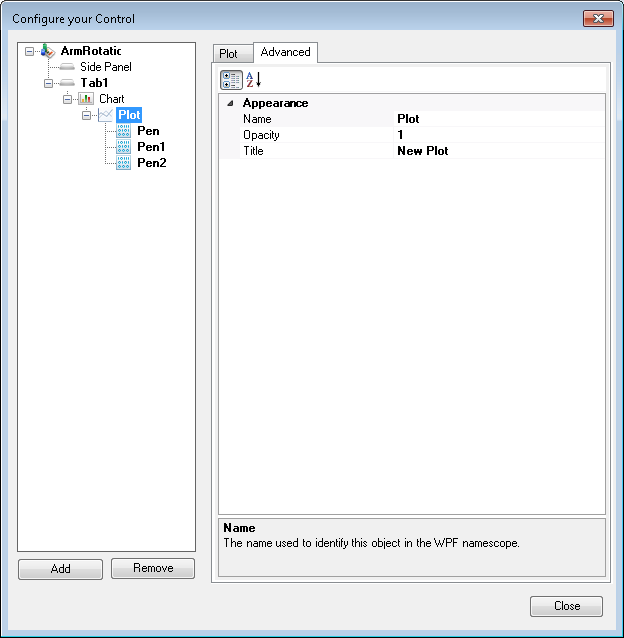Click the icon beside Pen1
Viewport: 624px width, 638px height.
point(124,147)
